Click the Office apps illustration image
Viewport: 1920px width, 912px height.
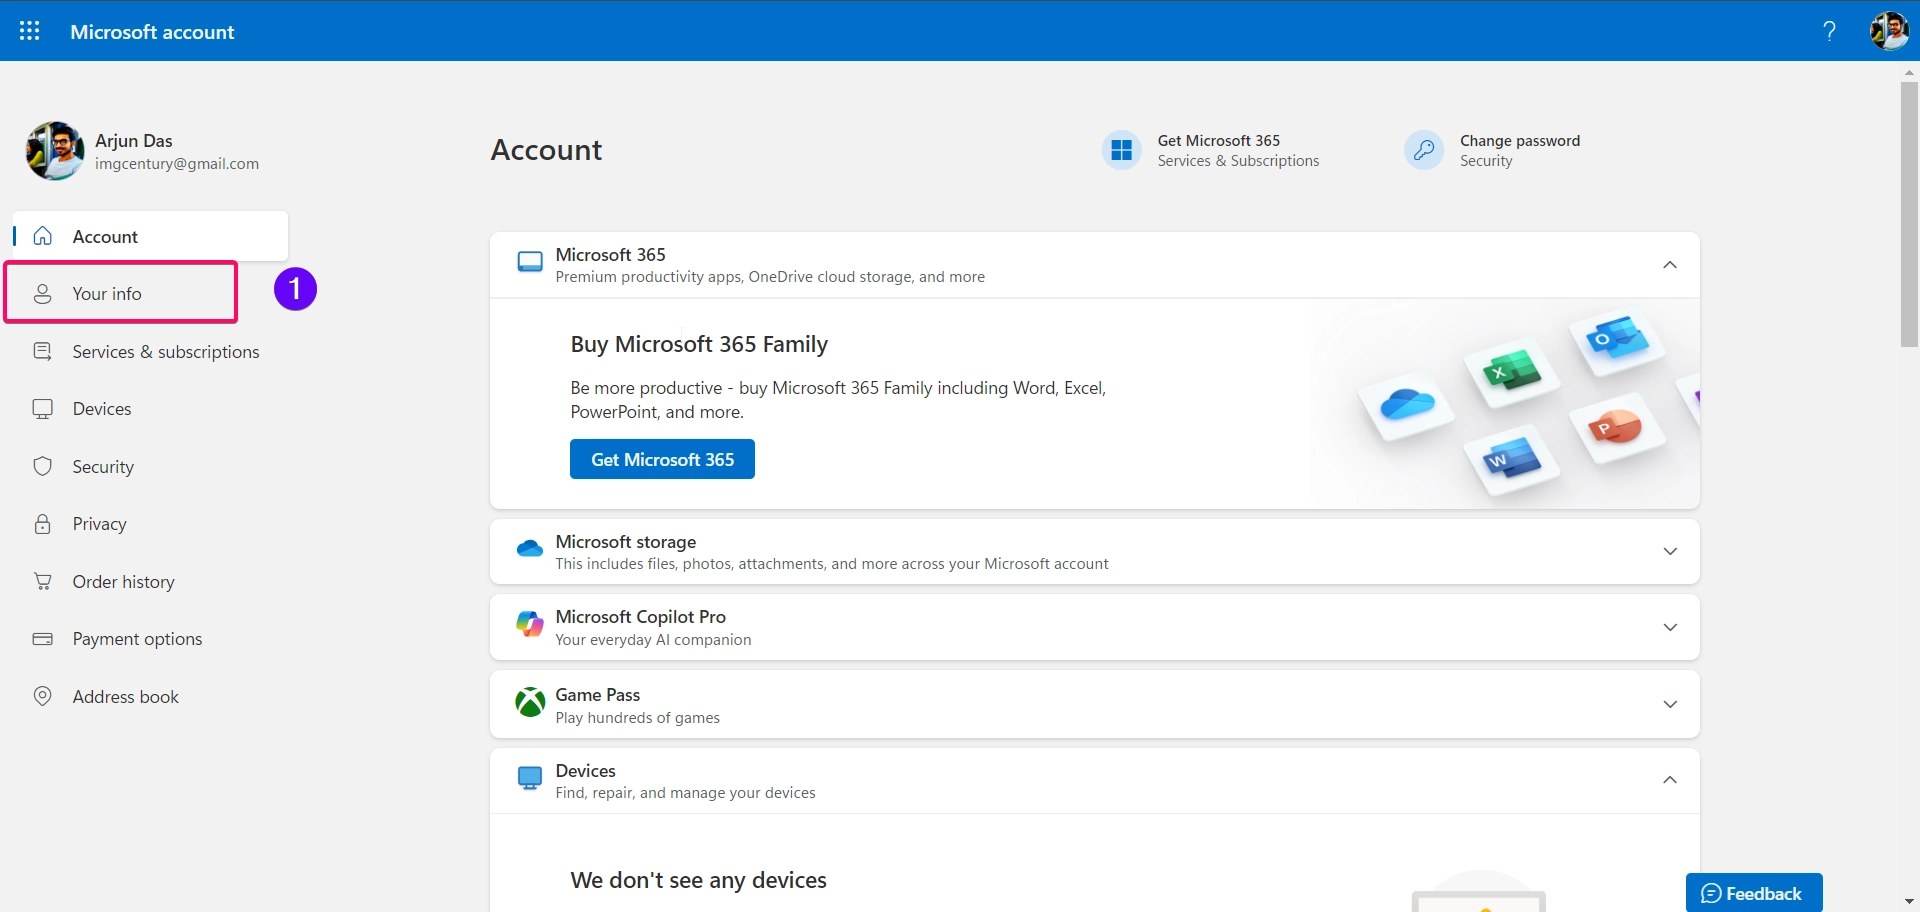click(1505, 404)
